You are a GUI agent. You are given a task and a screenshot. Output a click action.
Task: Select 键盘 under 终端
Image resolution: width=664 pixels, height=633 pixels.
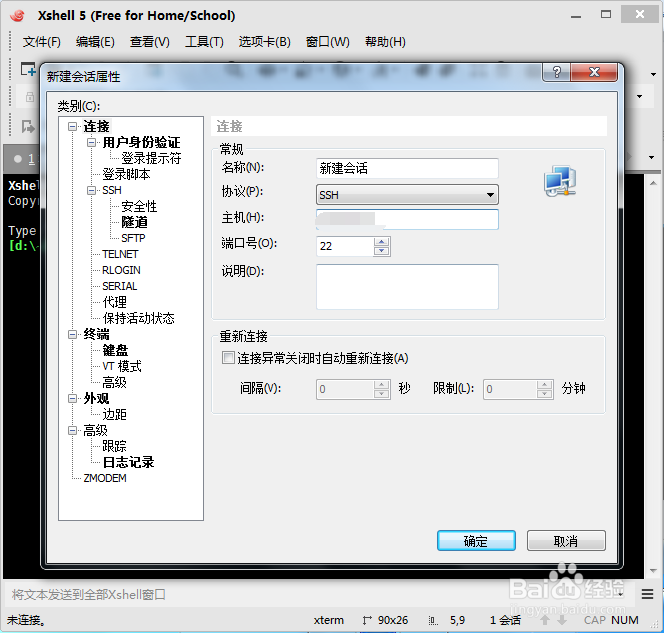coord(115,350)
